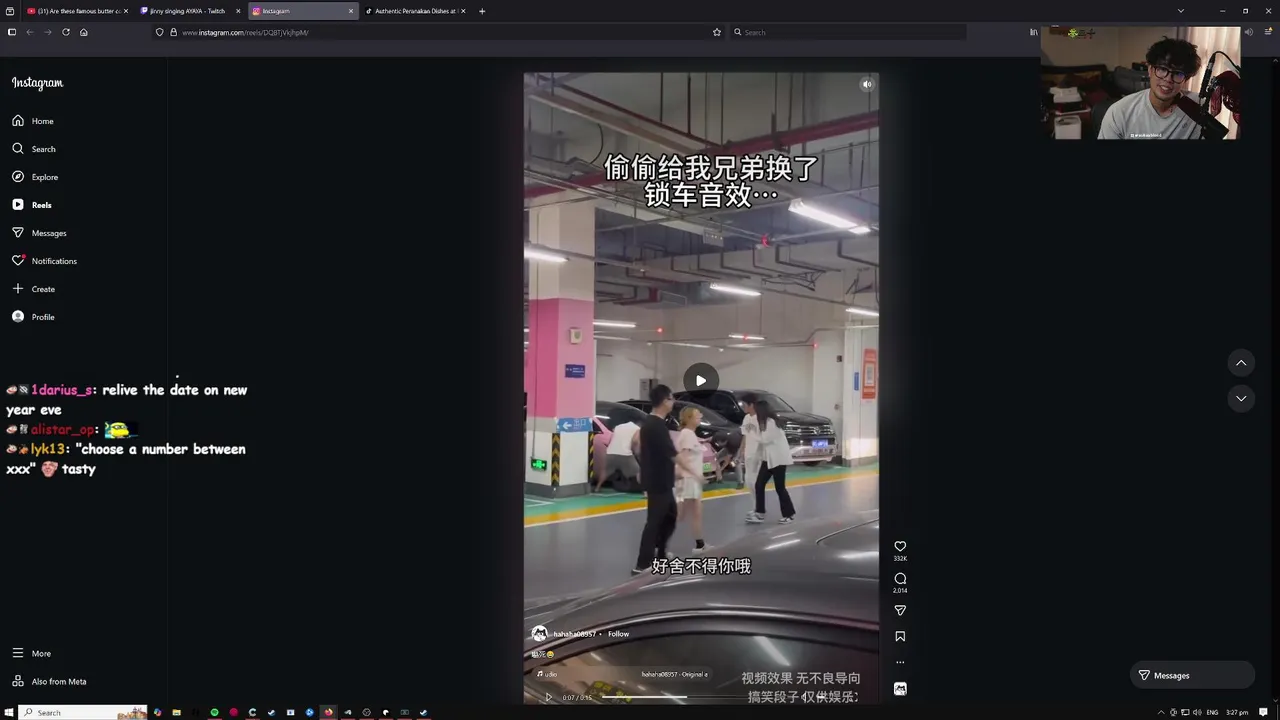
Task: Open File Explorer from taskbar
Action: (176, 712)
